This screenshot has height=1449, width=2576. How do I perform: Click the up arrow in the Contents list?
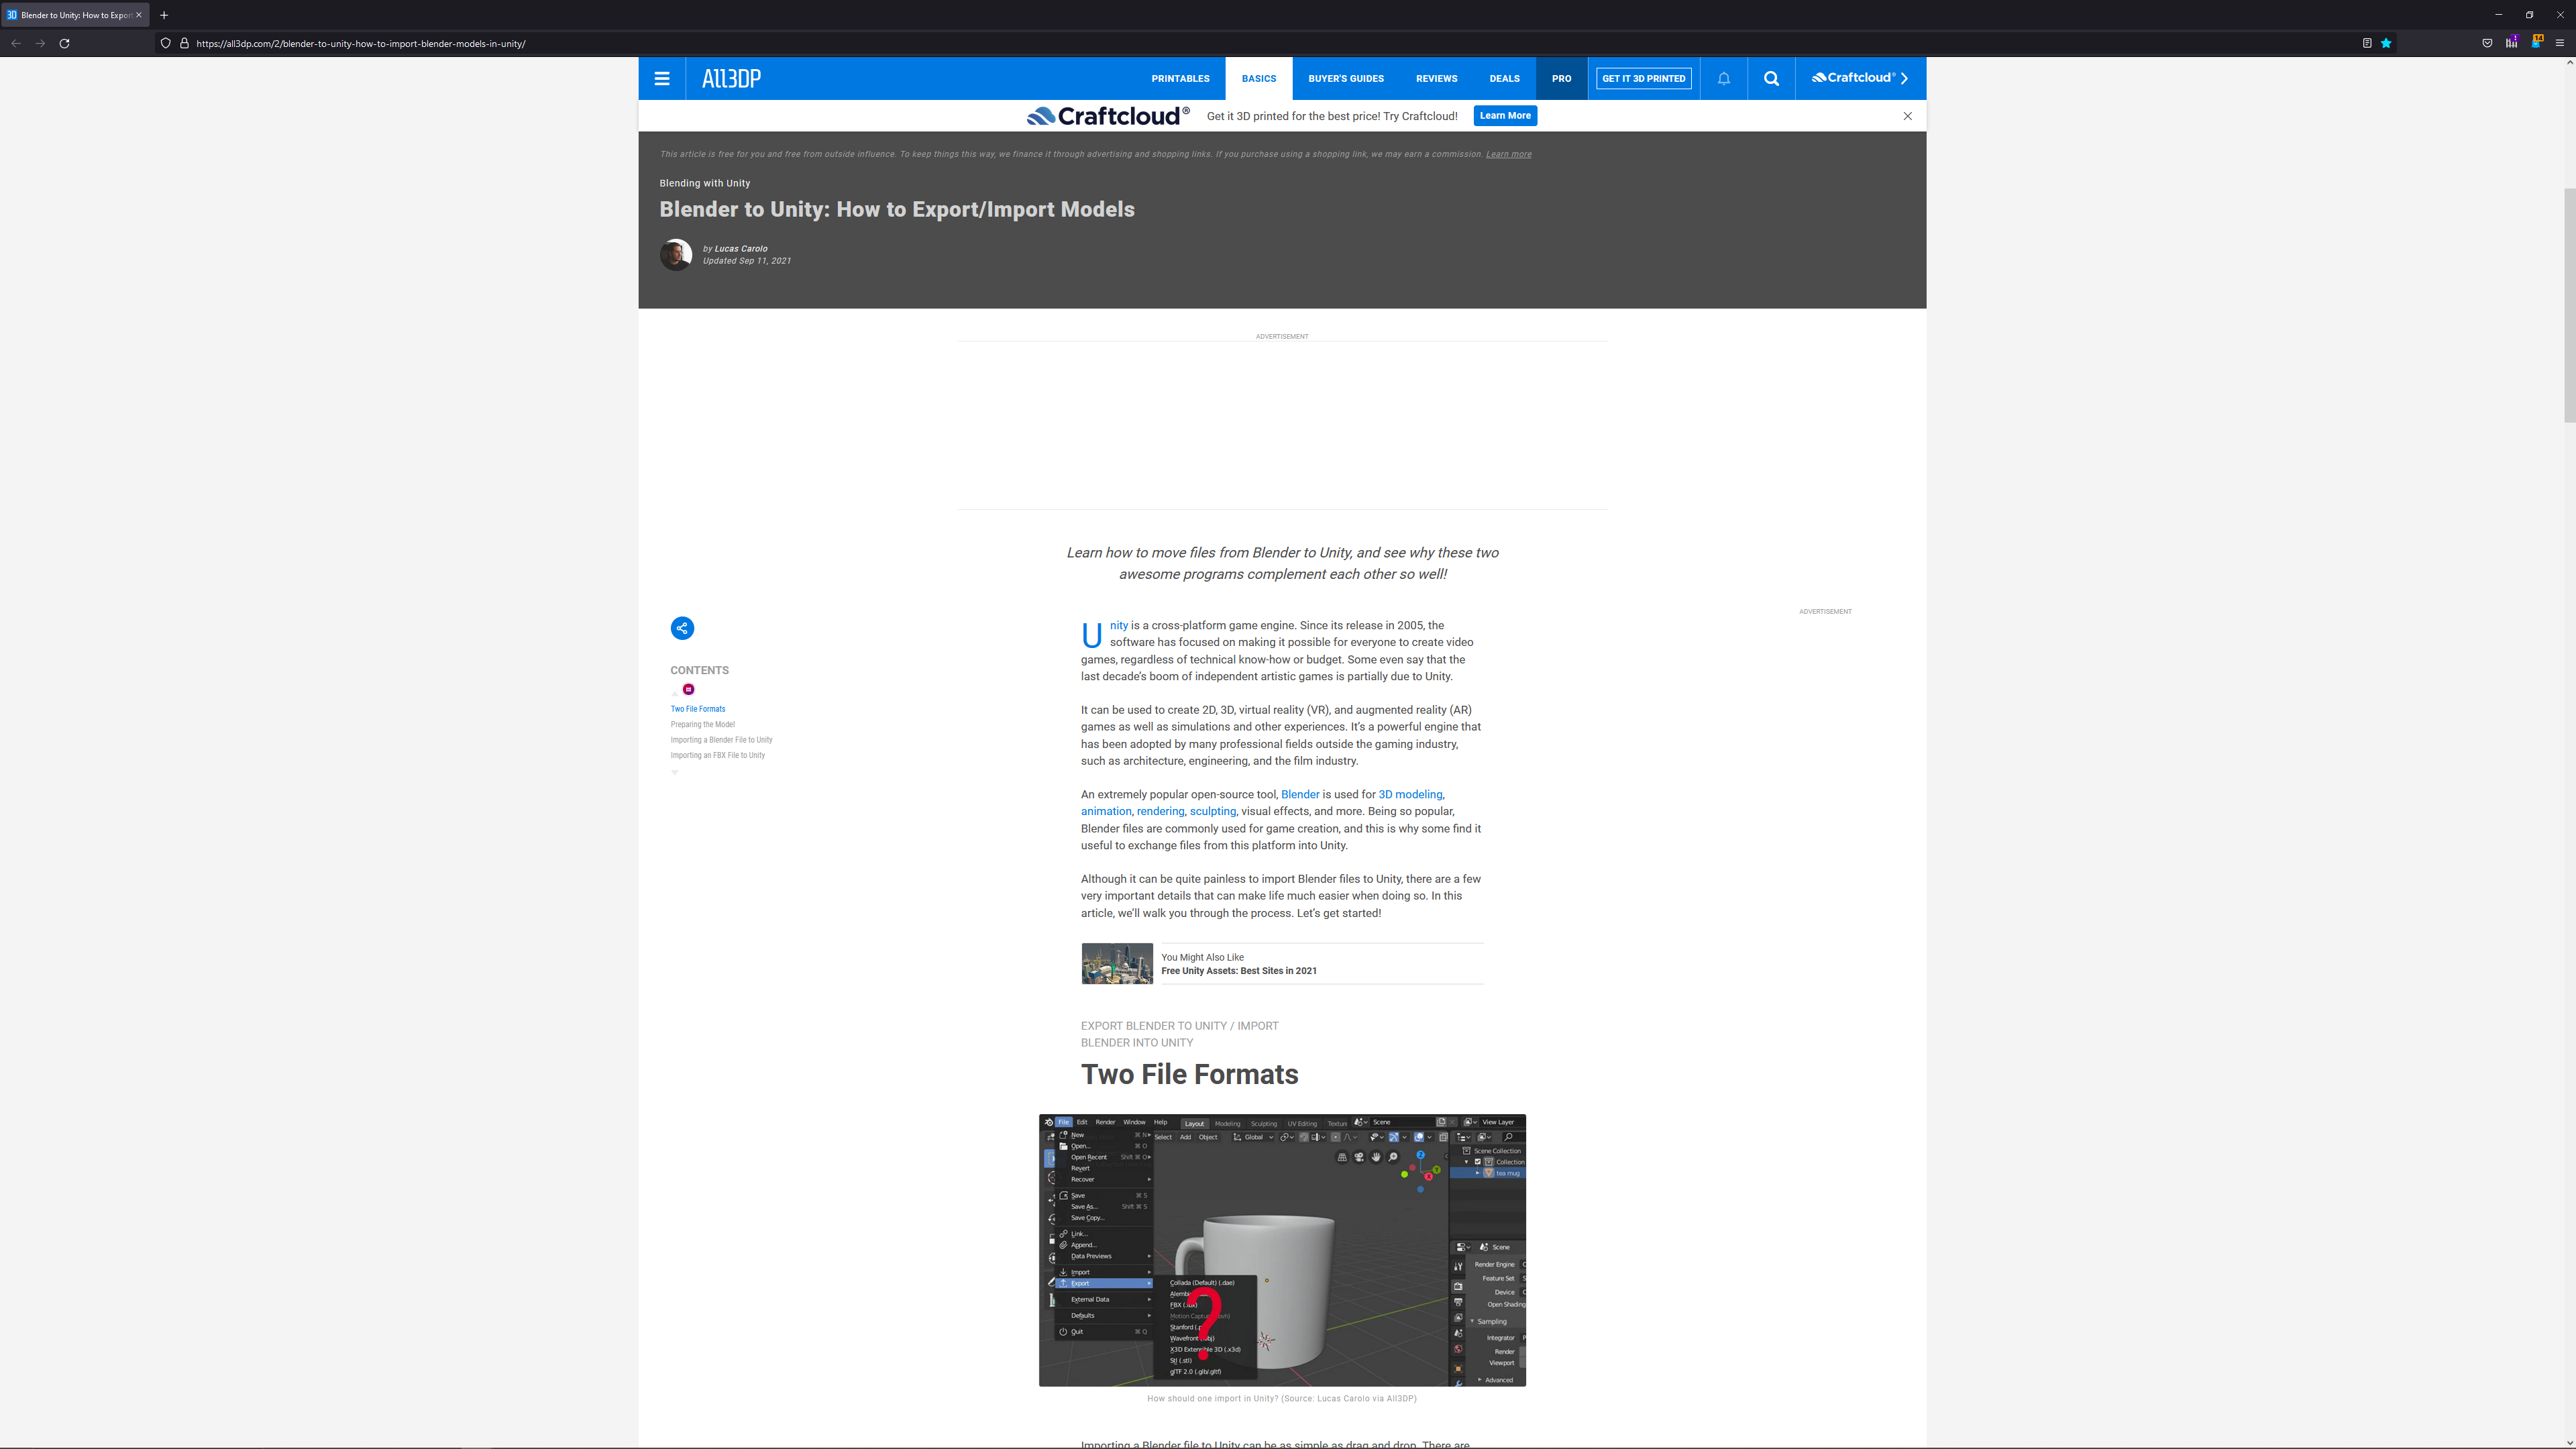coord(675,693)
